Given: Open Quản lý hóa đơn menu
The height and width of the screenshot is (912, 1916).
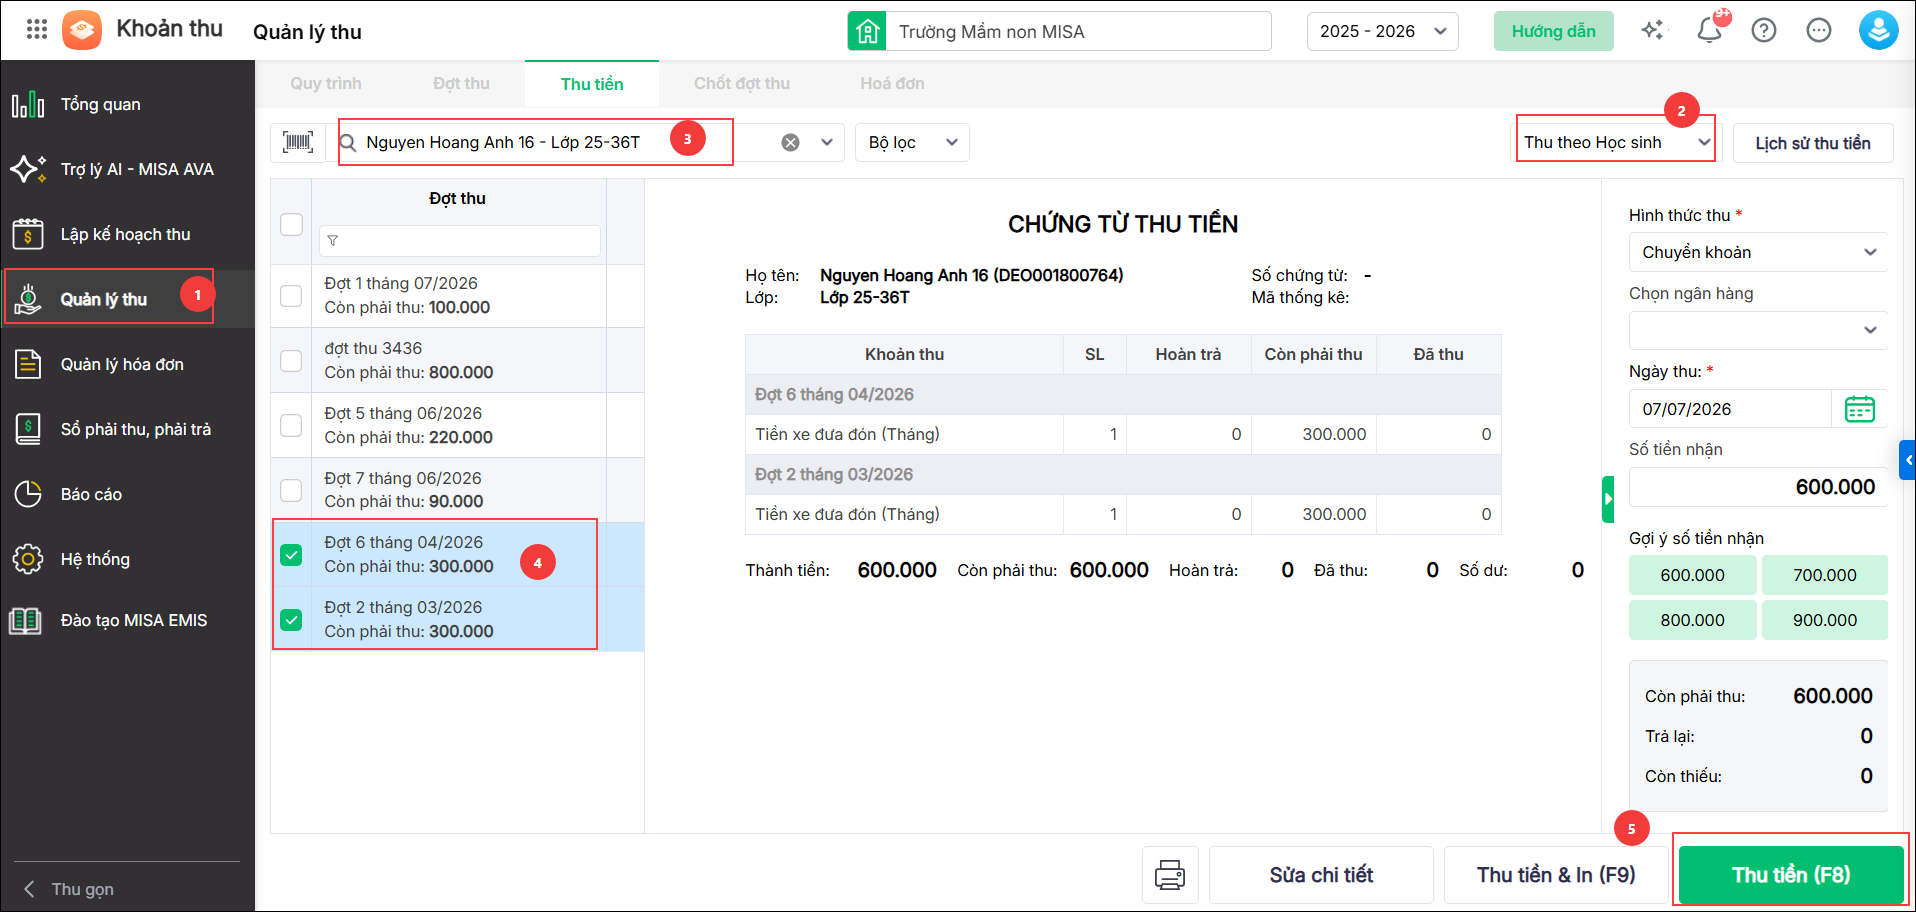Looking at the screenshot, I should click(127, 364).
